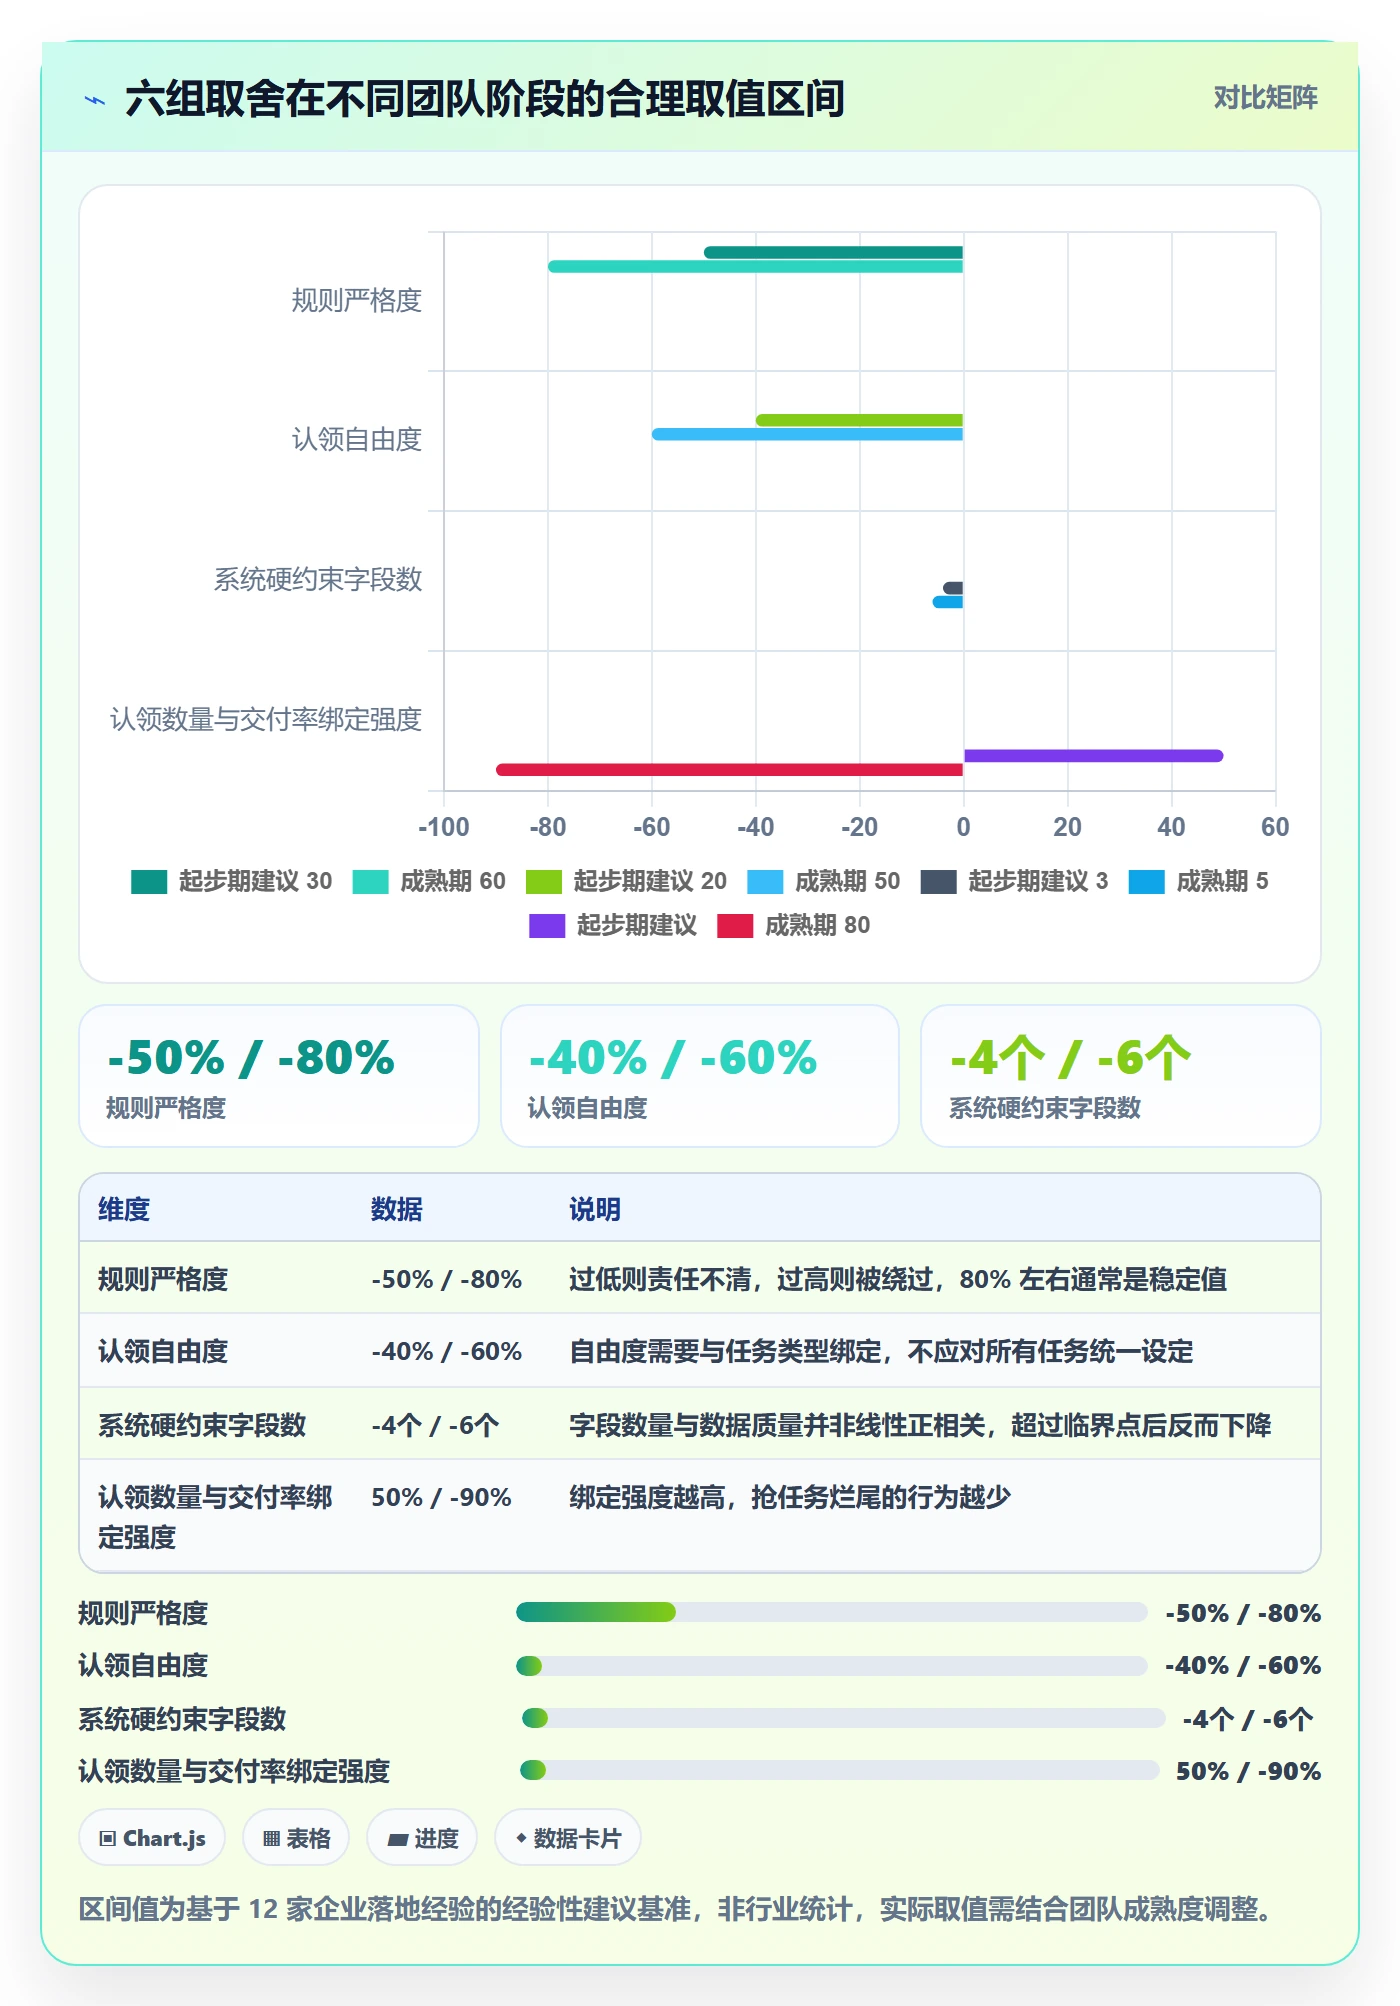The width and height of the screenshot is (1400, 2006).
Task: Click the dark teal chart bar ending at -50
Action: tap(833, 252)
